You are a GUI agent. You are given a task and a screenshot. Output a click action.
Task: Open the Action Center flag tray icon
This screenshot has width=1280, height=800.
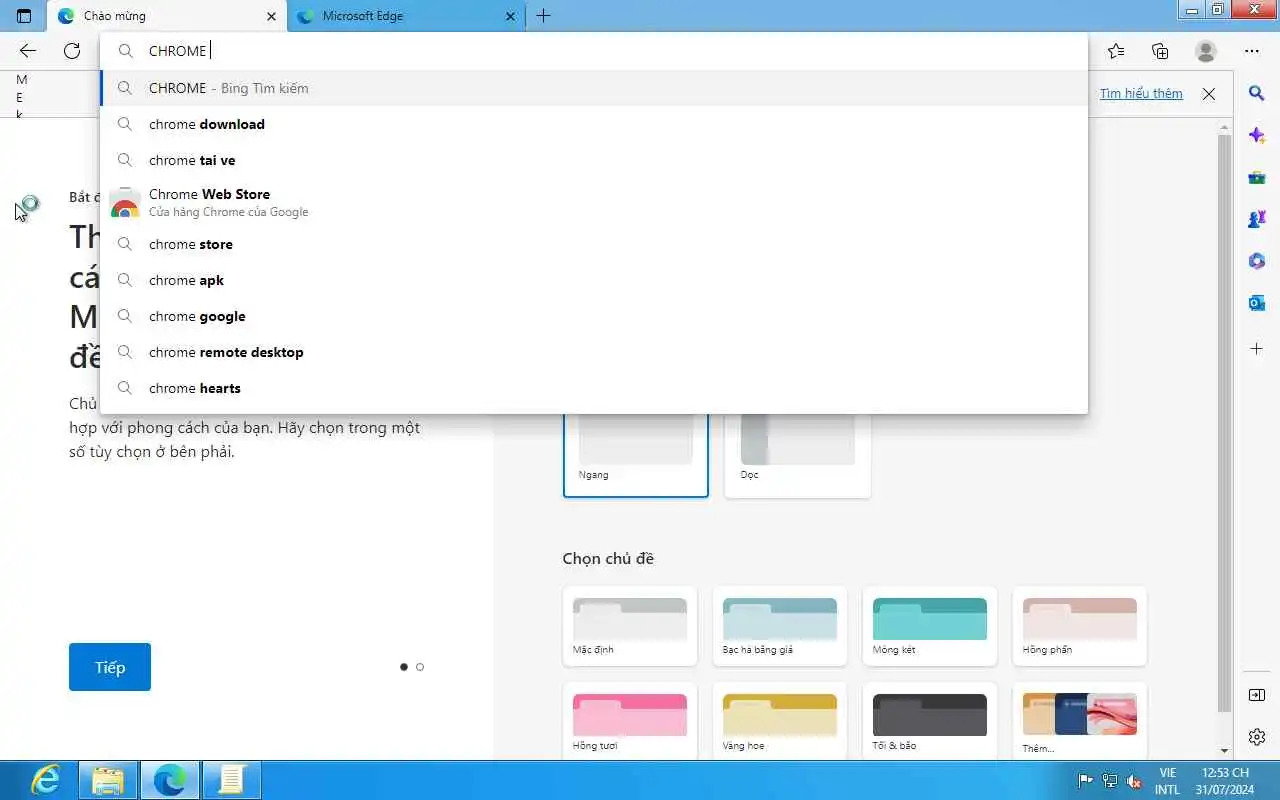(x=1085, y=781)
